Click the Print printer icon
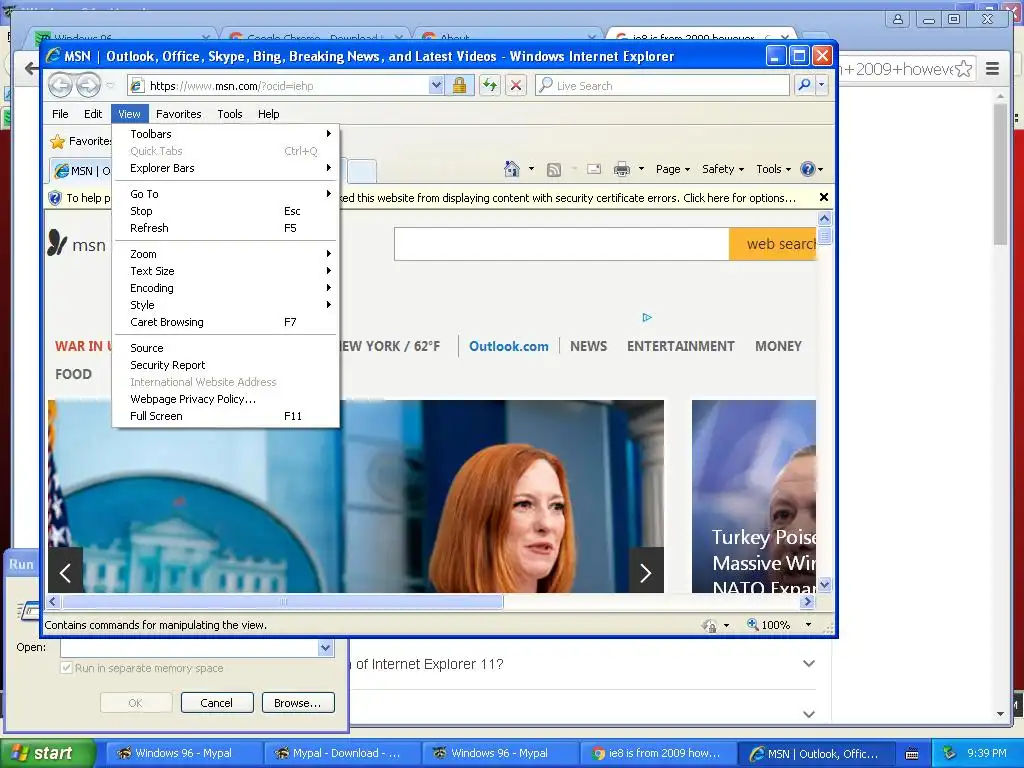This screenshot has width=1024, height=768. point(622,170)
